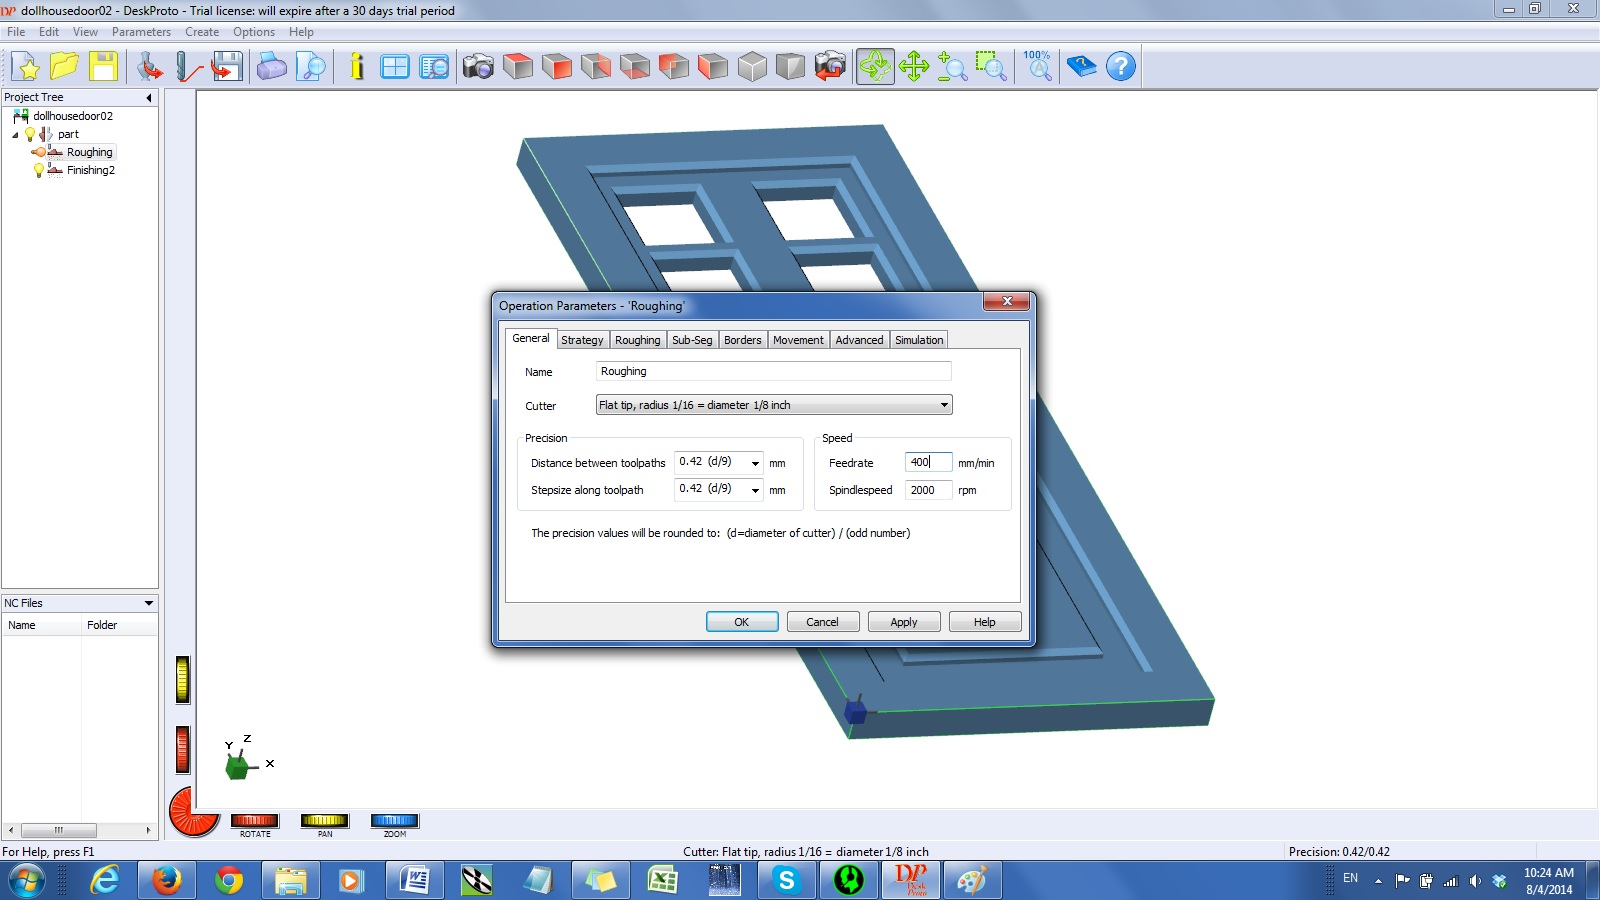Select Finishing2 operation in Project Tree

(91, 170)
